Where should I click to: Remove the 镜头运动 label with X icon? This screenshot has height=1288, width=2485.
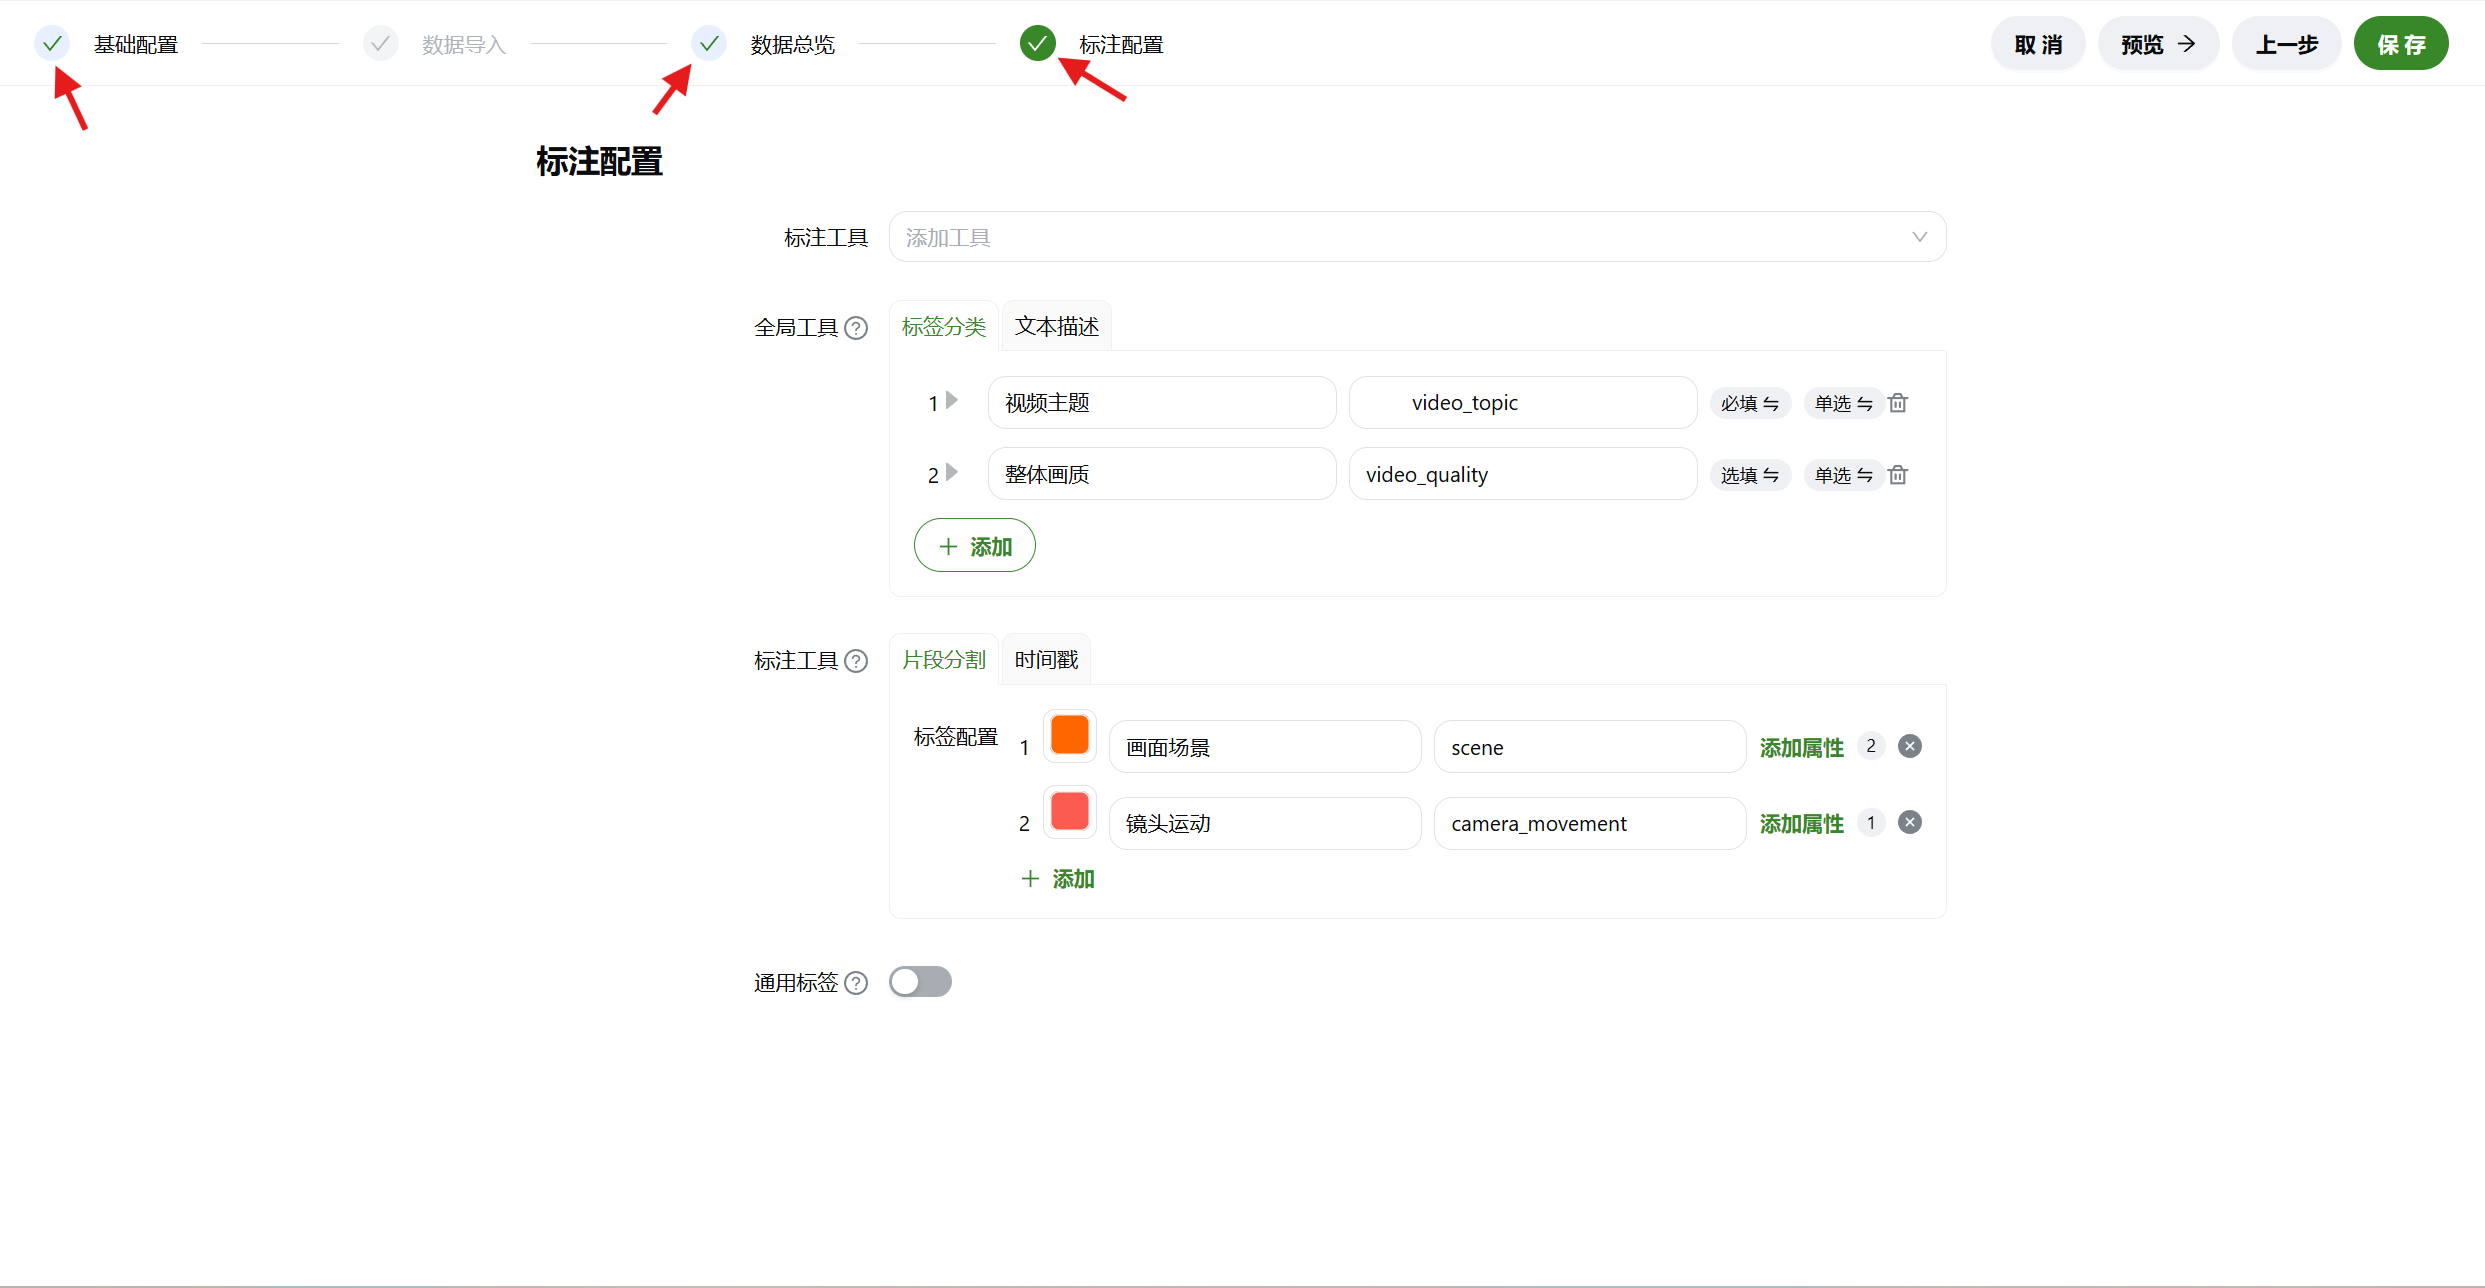pos(1910,822)
